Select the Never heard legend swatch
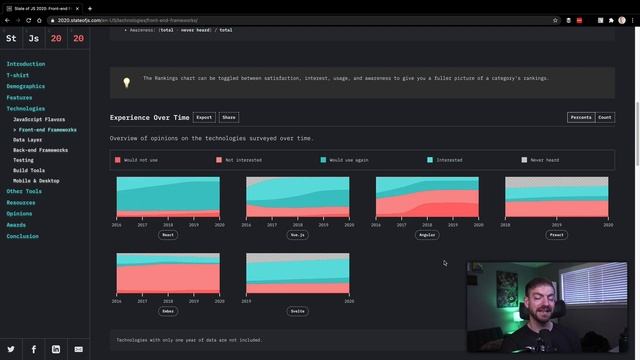This screenshot has height=360, width=640. pos(524,160)
